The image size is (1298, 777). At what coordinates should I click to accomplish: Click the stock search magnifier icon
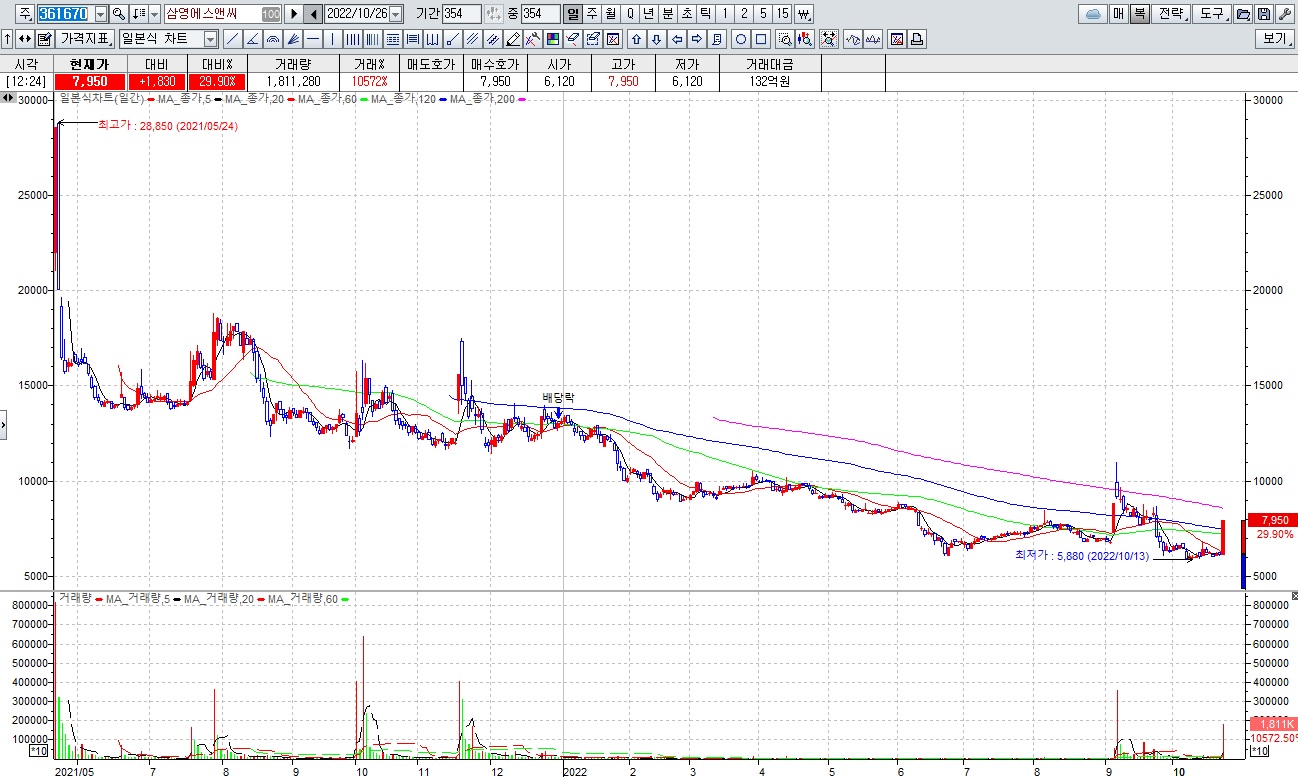point(118,14)
